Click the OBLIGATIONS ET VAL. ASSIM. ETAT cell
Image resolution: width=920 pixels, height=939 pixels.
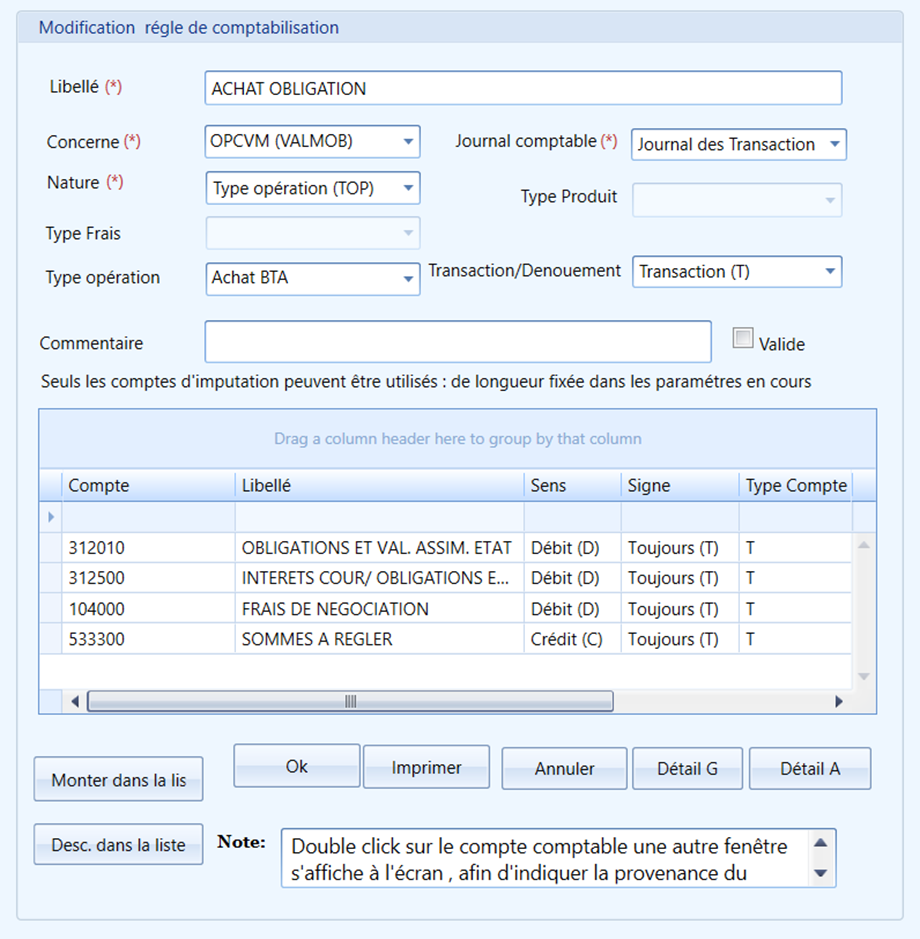pyautogui.click(x=379, y=548)
